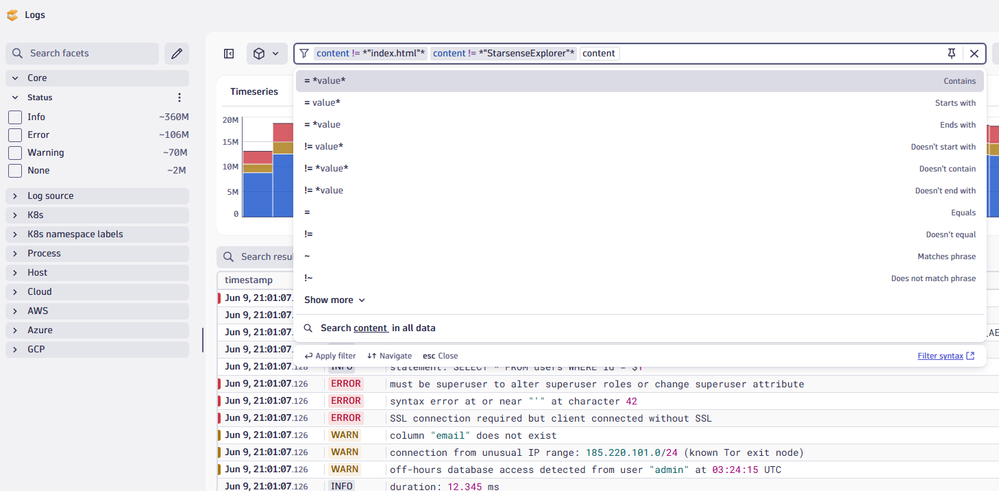Pin the filter with the pin icon
This screenshot has width=999, height=491.
(951, 53)
